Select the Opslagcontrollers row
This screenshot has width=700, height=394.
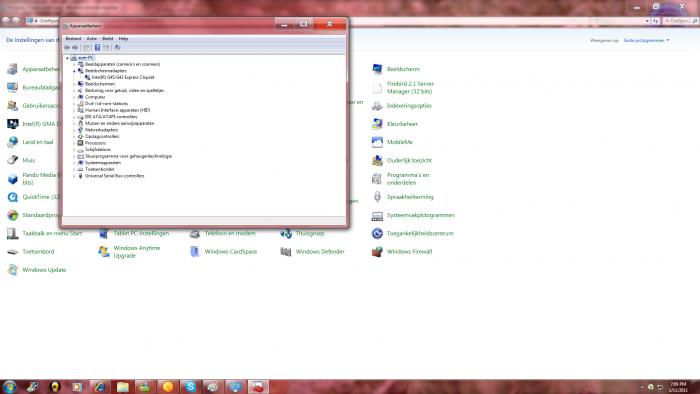(x=102, y=137)
